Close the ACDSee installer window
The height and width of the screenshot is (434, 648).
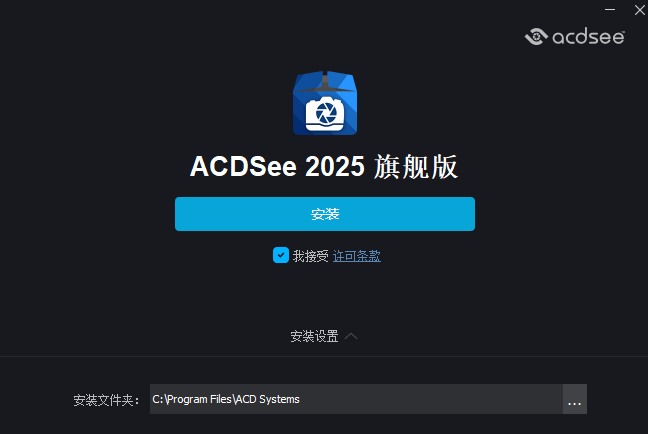coord(639,10)
